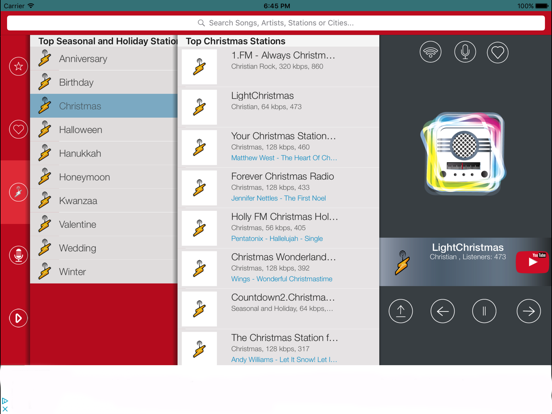
Task: Click the Wi-Fi indicator in status bar
Action: (31, 6)
